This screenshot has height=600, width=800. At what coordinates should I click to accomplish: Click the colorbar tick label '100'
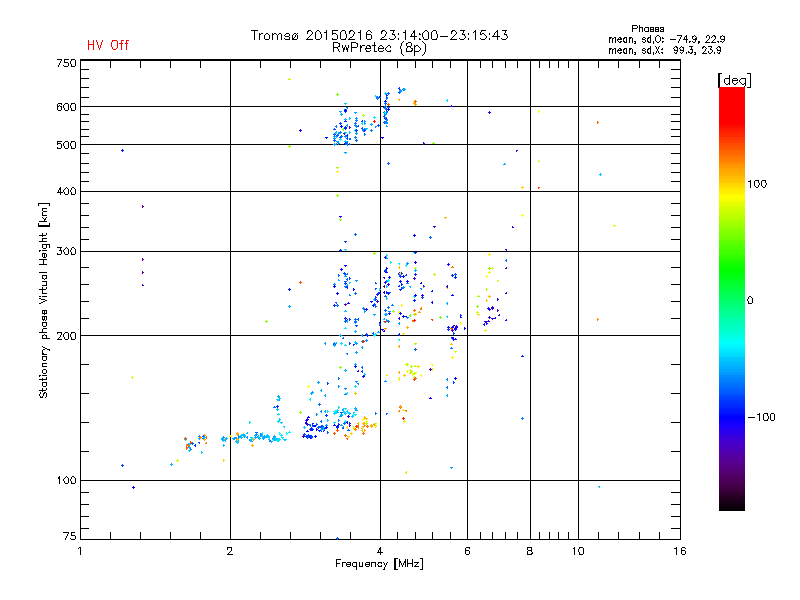[x=757, y=184]
